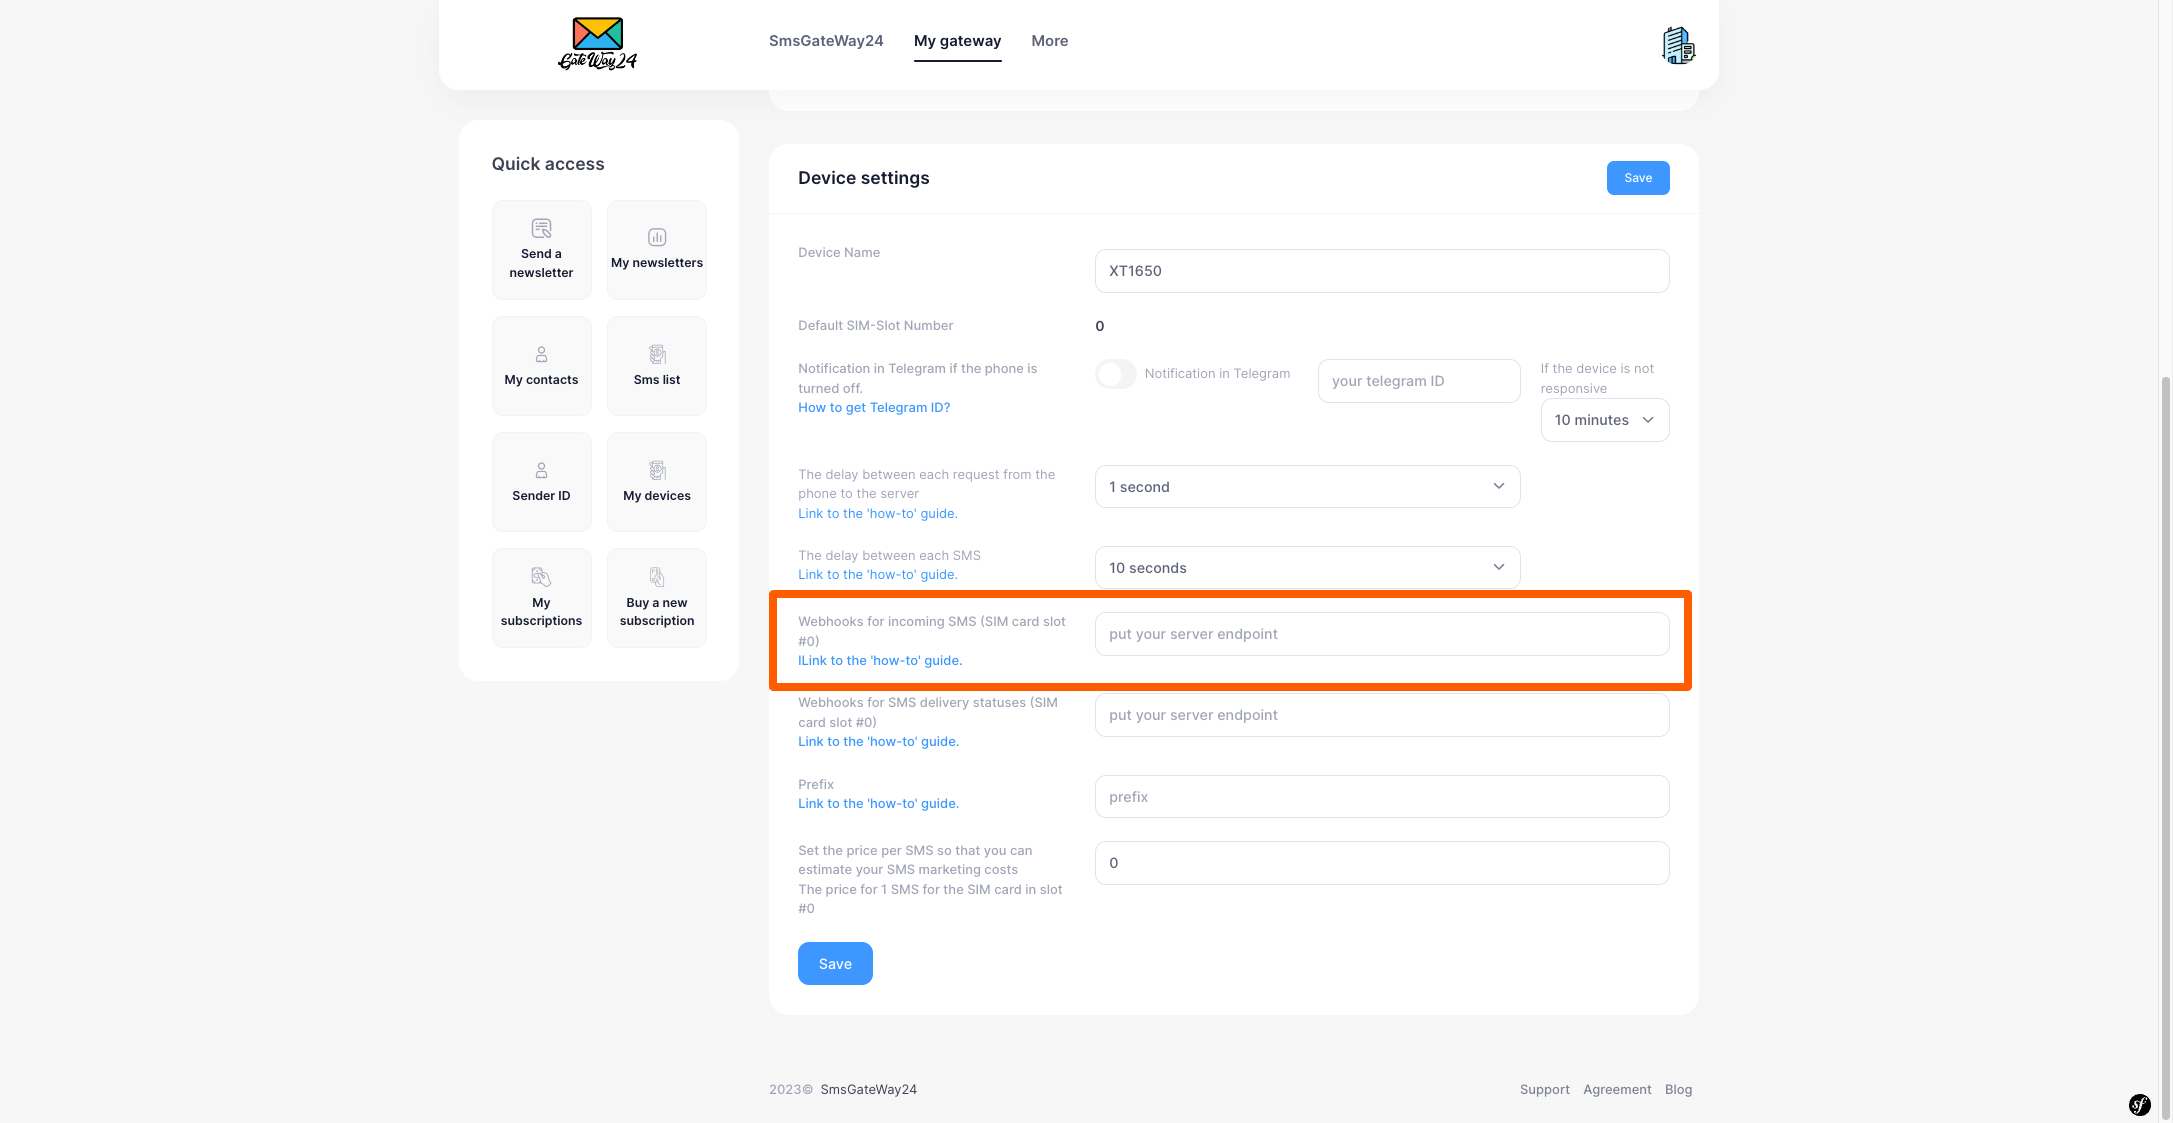The image size is (2173, 1123).
Task: Expand the 10 minutes dropdown
Action: 1604,420
